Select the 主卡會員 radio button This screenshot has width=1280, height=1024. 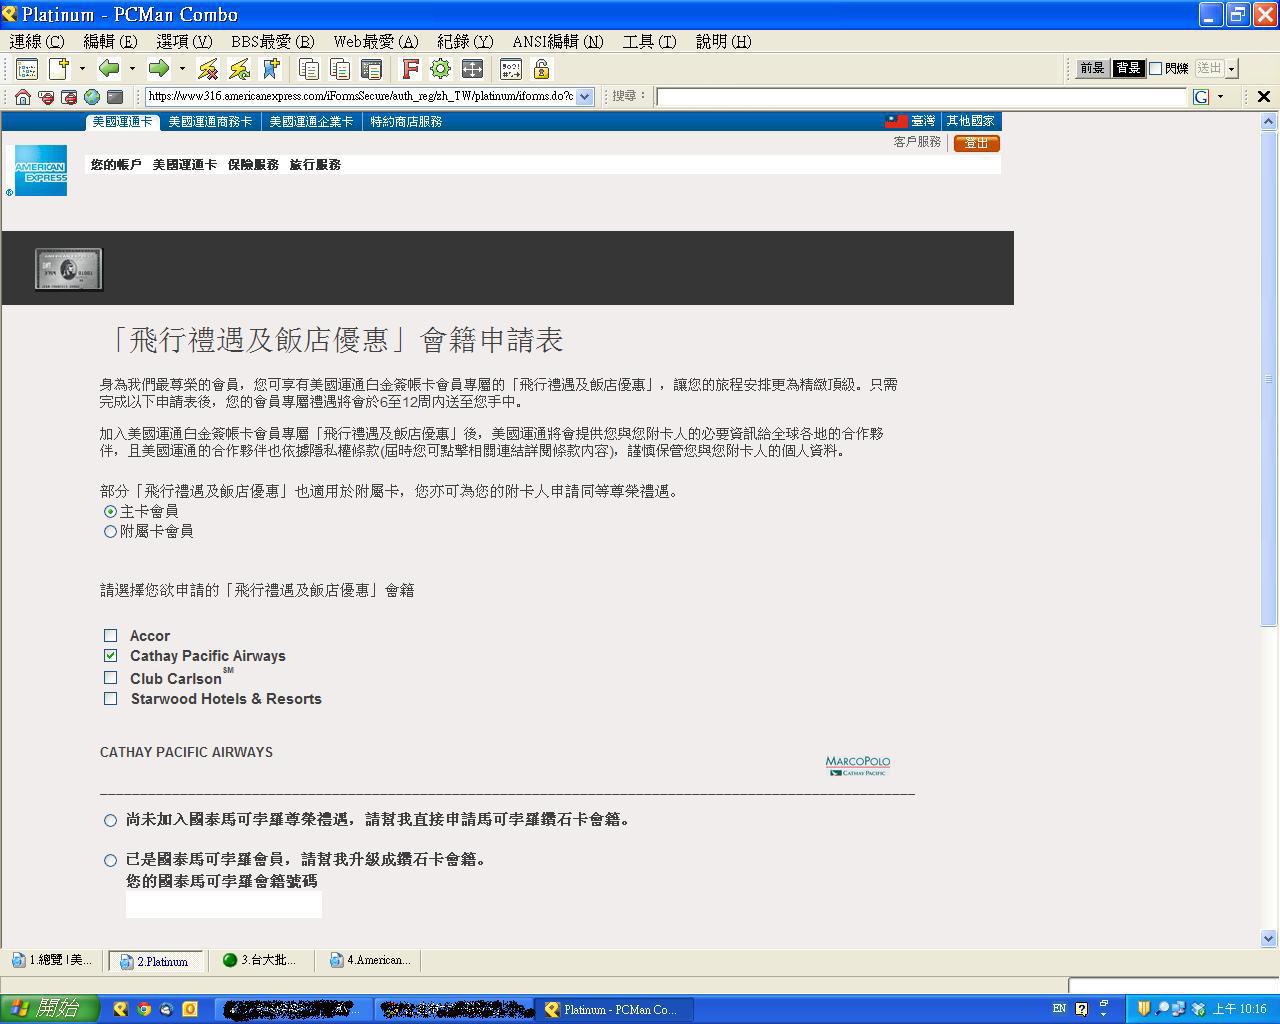110,511
